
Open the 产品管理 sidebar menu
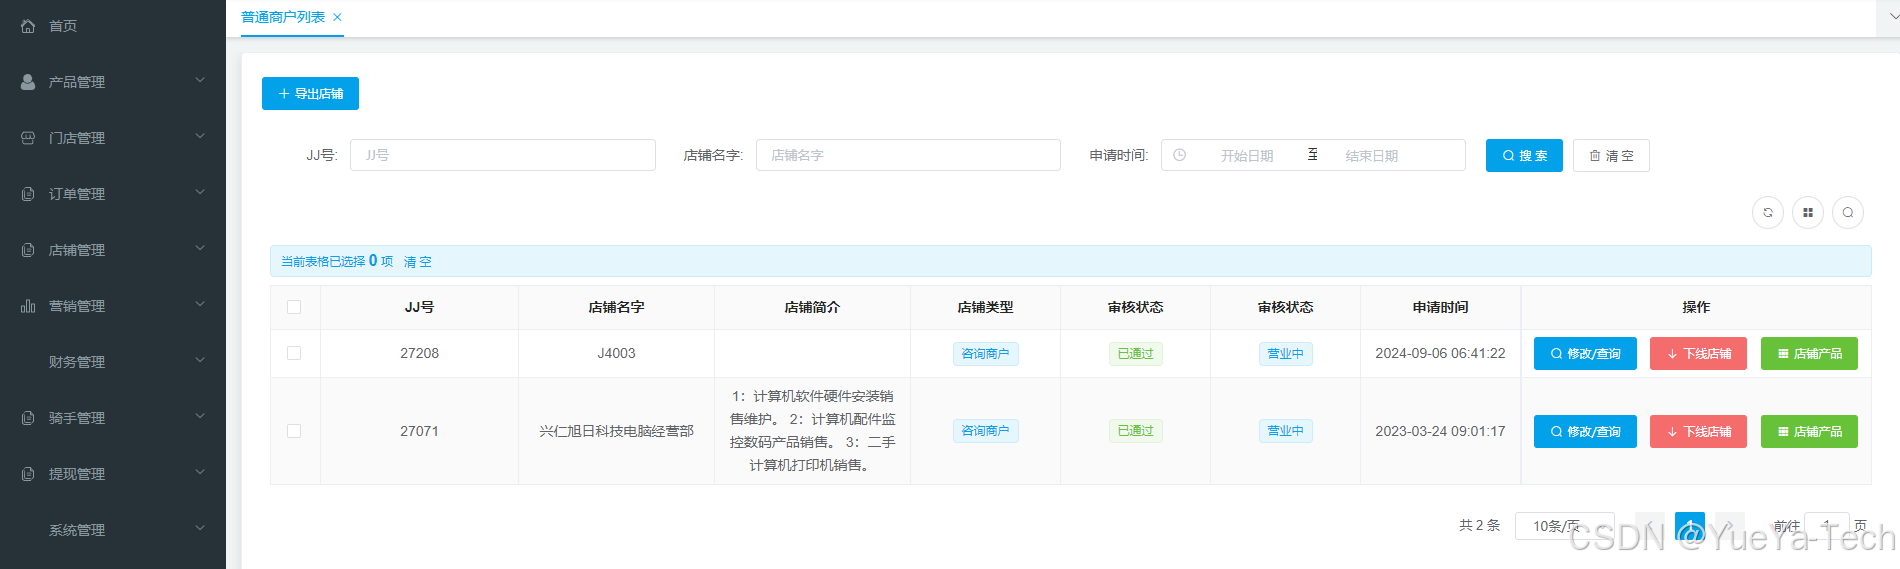(113, 82)
